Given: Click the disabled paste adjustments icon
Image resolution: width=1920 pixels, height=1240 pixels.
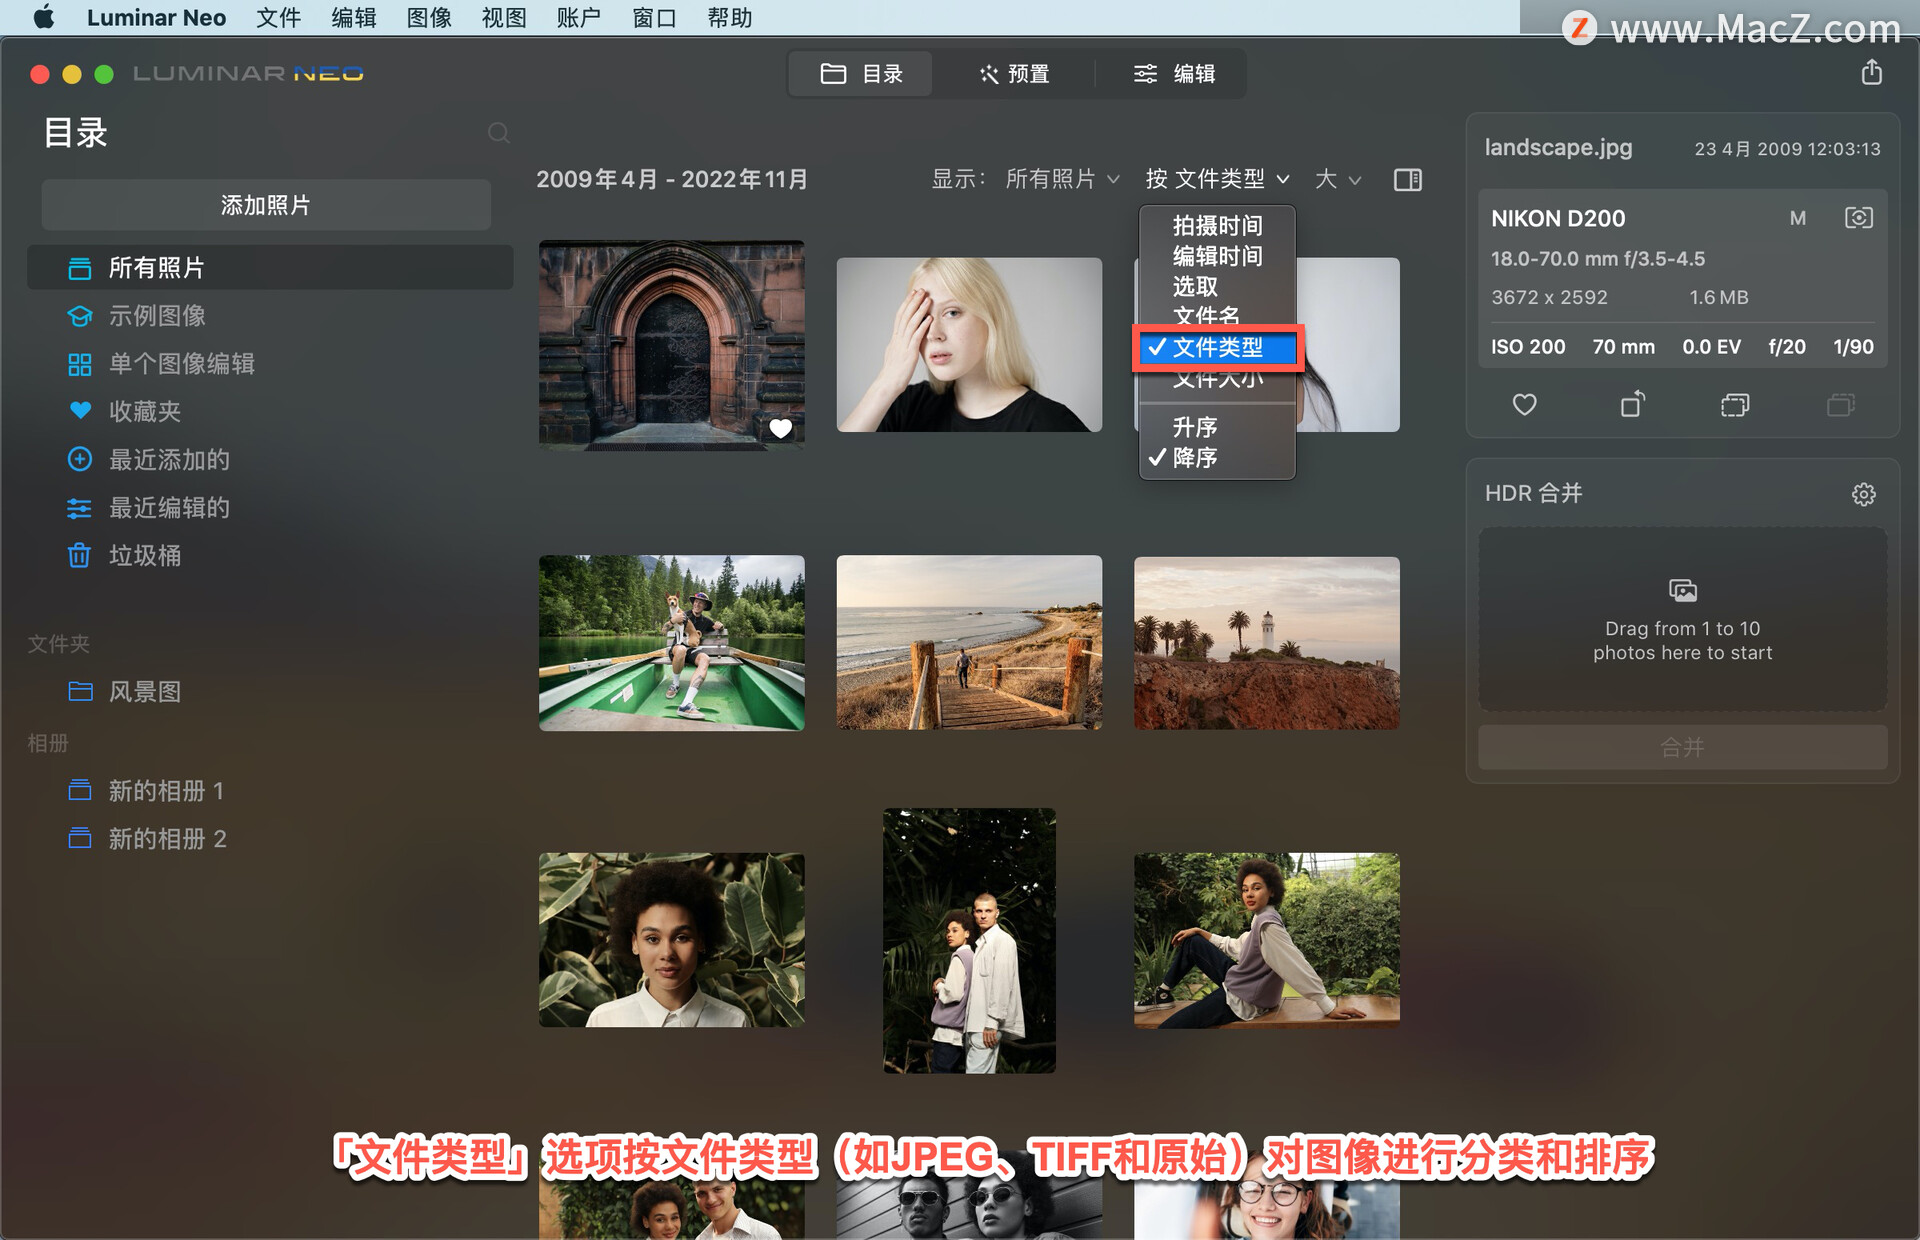Looking at the screenshot, I should click(x=1840, y=405).
